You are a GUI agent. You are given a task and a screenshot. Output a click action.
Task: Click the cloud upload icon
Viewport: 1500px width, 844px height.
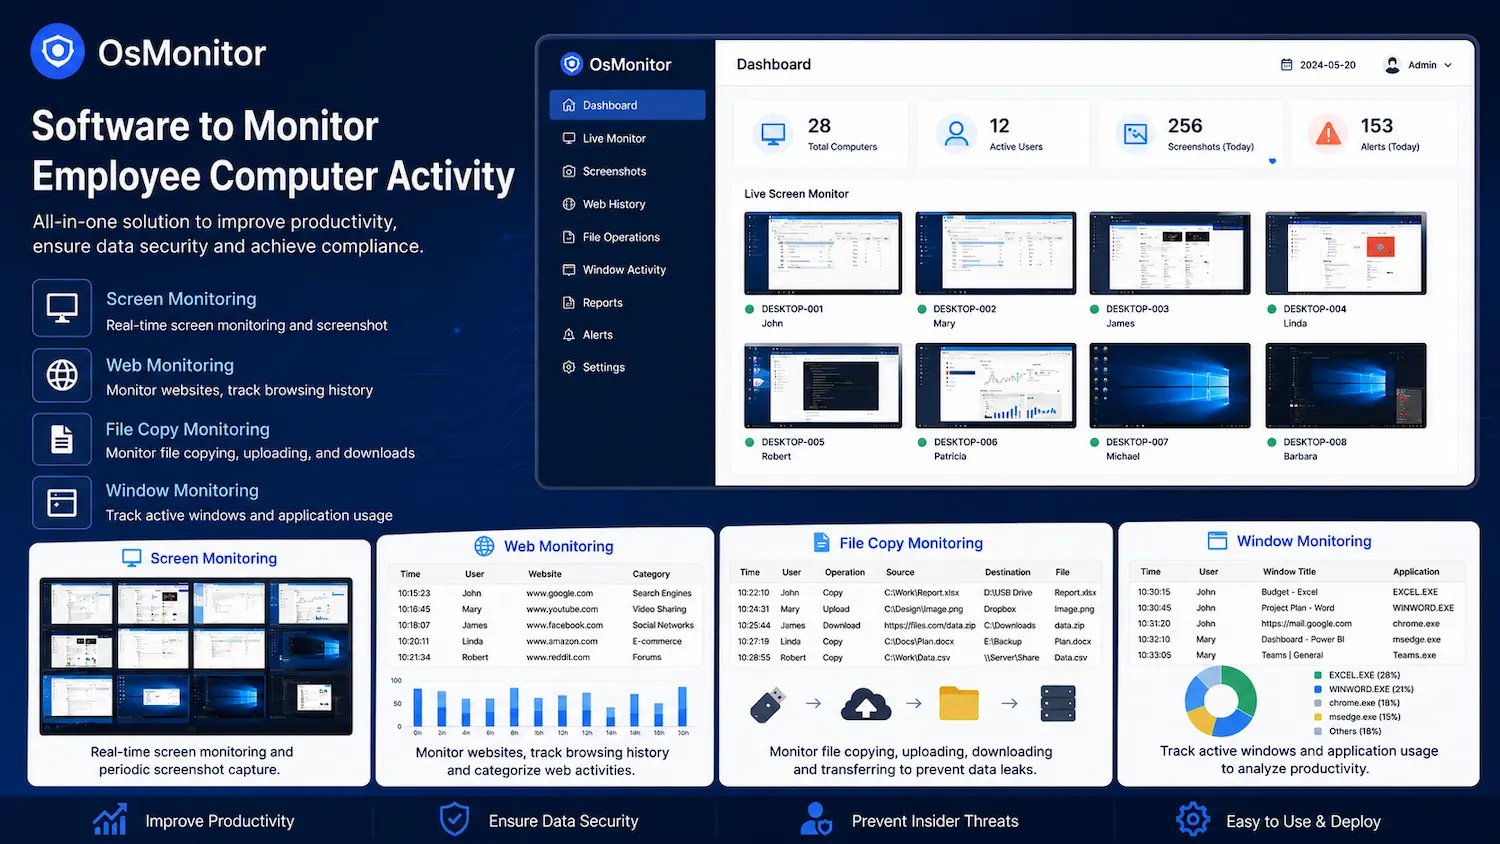[x=866, y=704]
